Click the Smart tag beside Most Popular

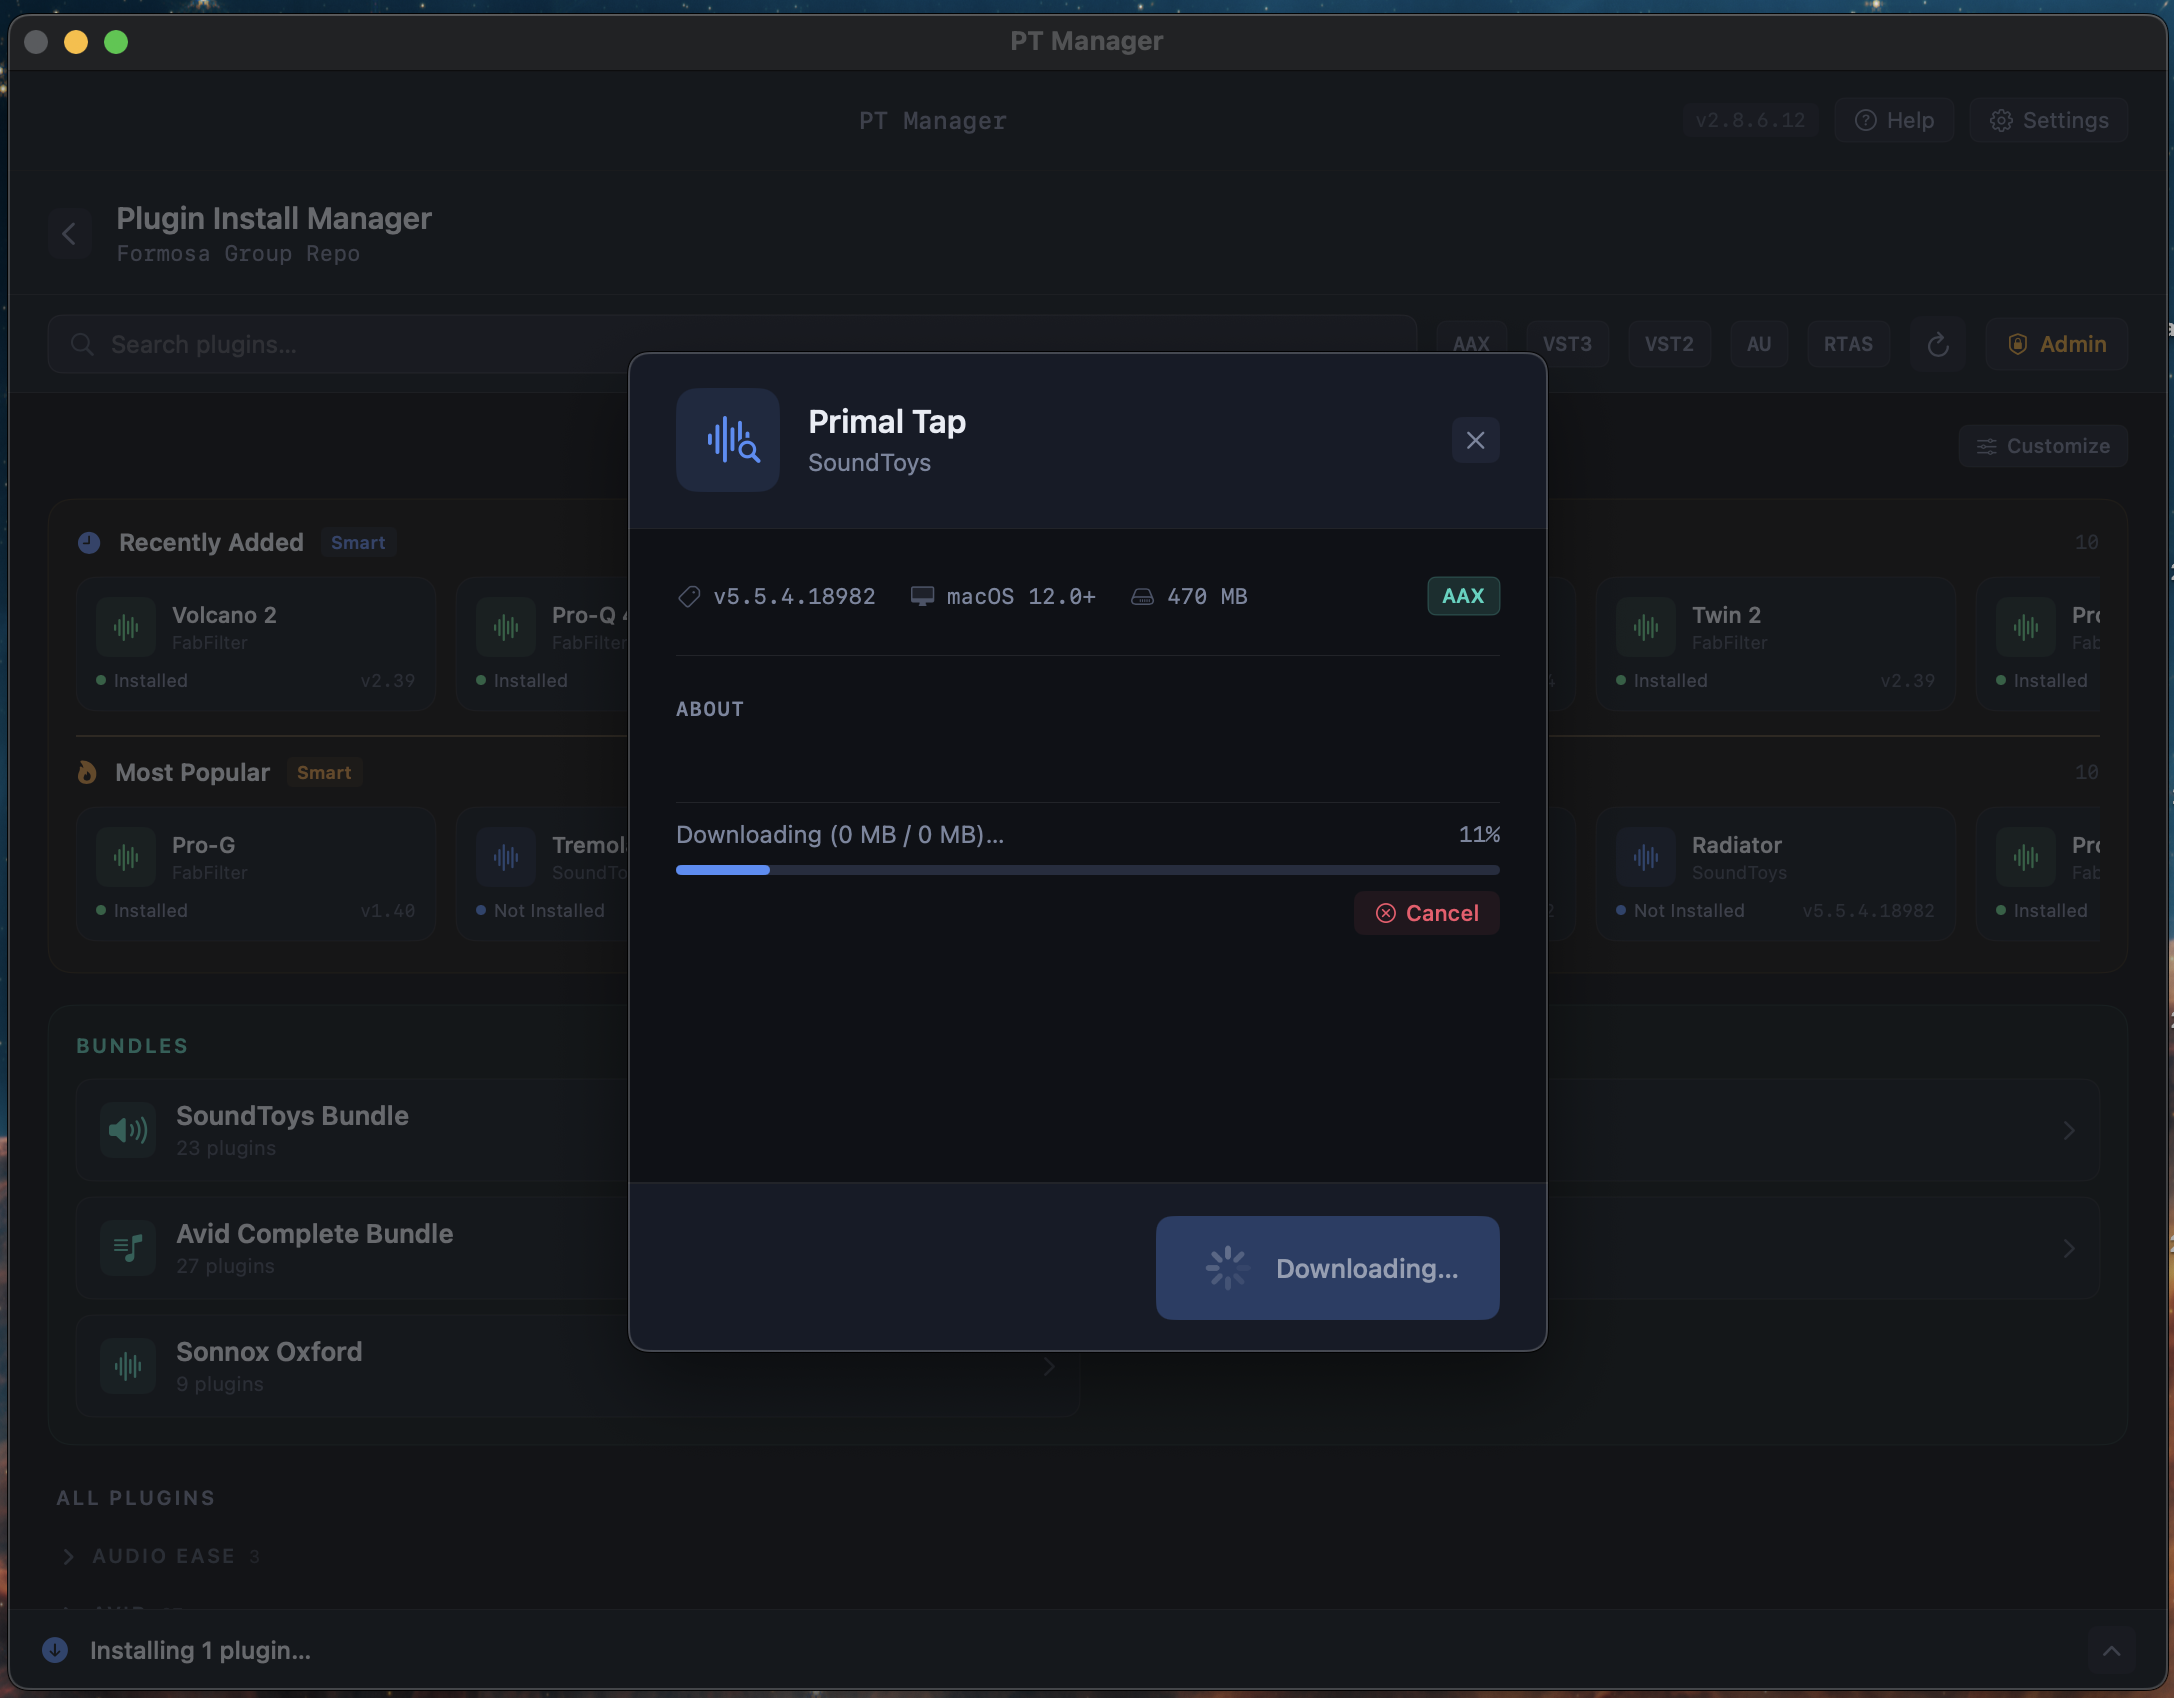tap(324, 772)
